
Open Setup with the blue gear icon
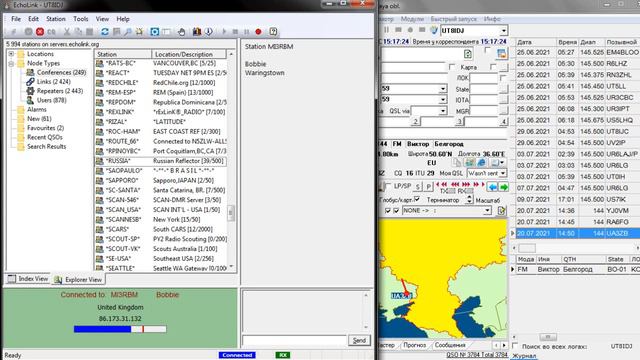155,31
